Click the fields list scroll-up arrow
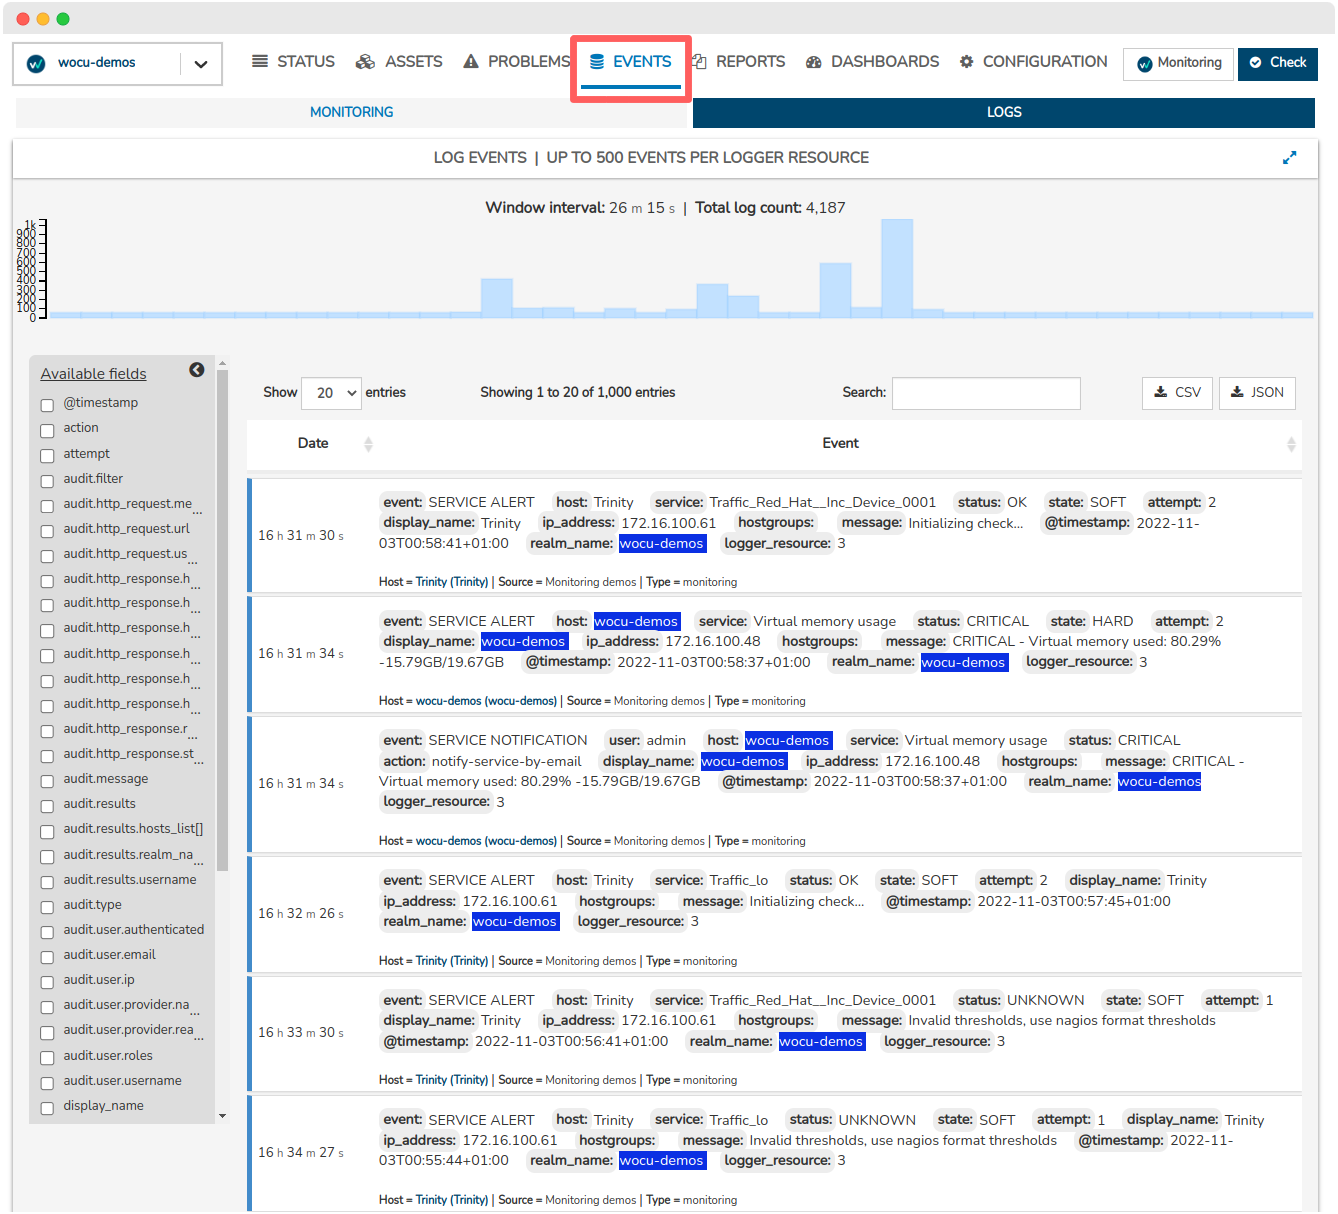The image size is (1338, 1214). 222,364
